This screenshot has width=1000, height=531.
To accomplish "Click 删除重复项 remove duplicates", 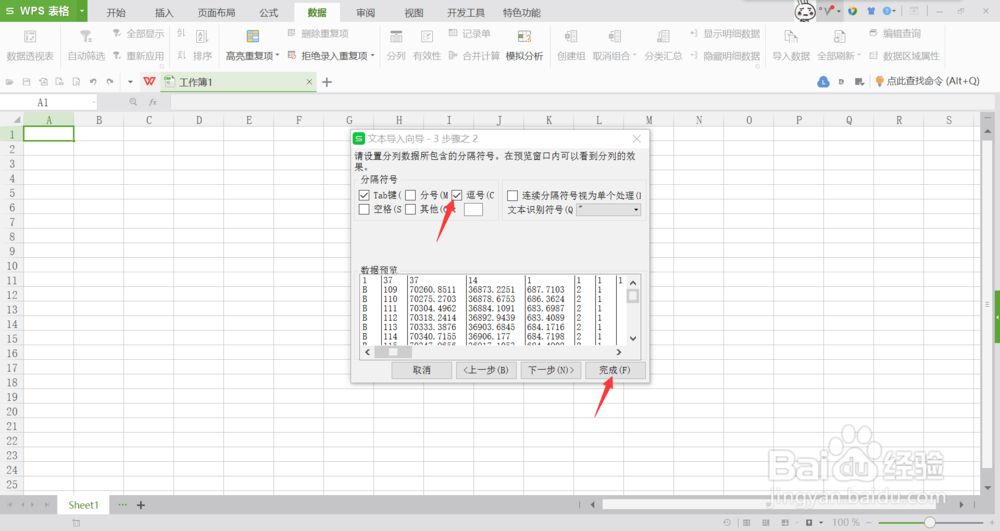I will pyautogui.click(x=318, y=33).
